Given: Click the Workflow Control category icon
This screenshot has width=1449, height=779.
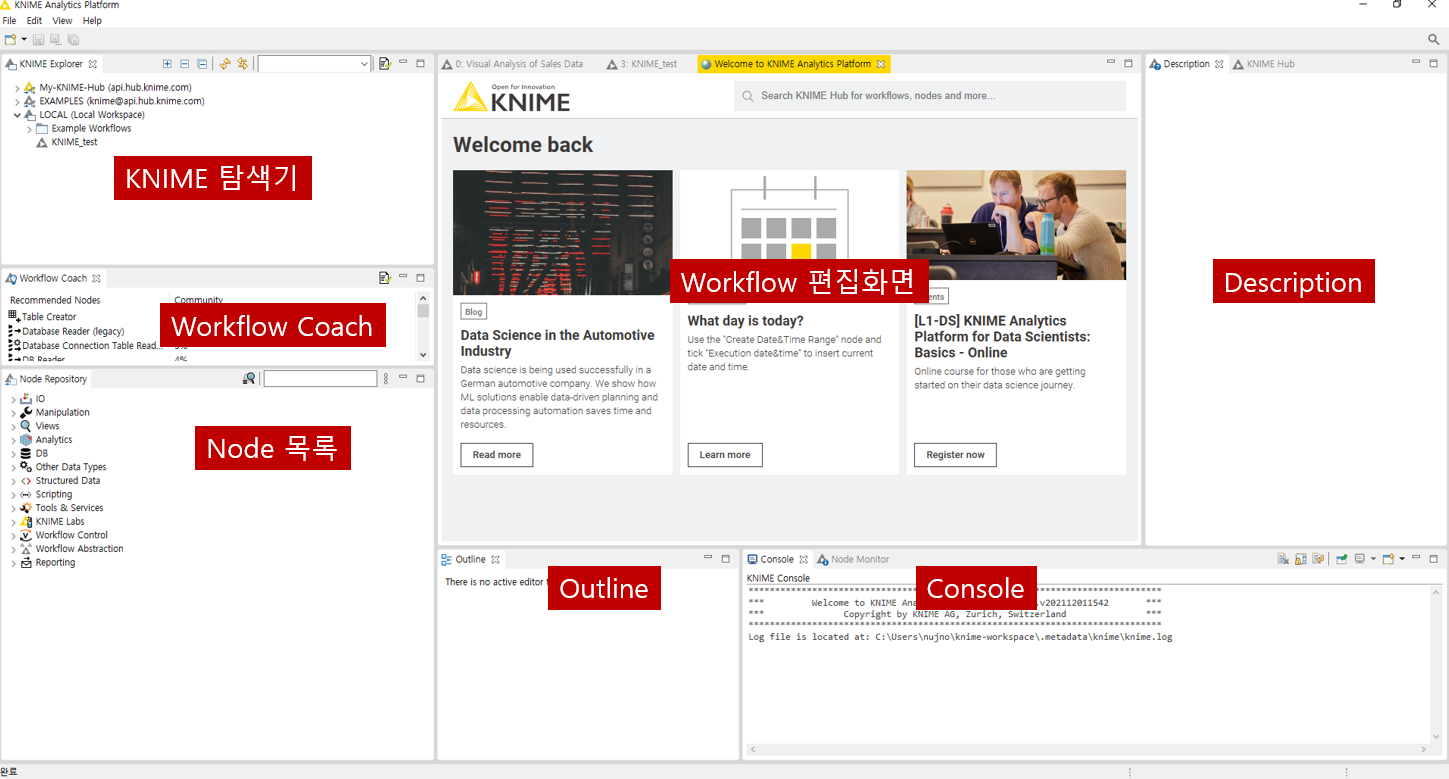Looking at the screenshot, I should (26, 535).
